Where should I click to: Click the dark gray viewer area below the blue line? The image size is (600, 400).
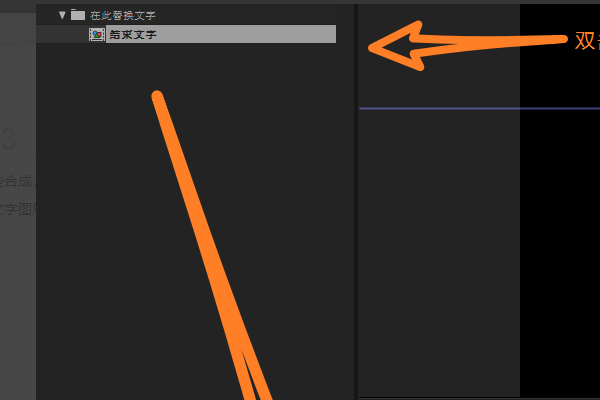click(x=439, y=253)
